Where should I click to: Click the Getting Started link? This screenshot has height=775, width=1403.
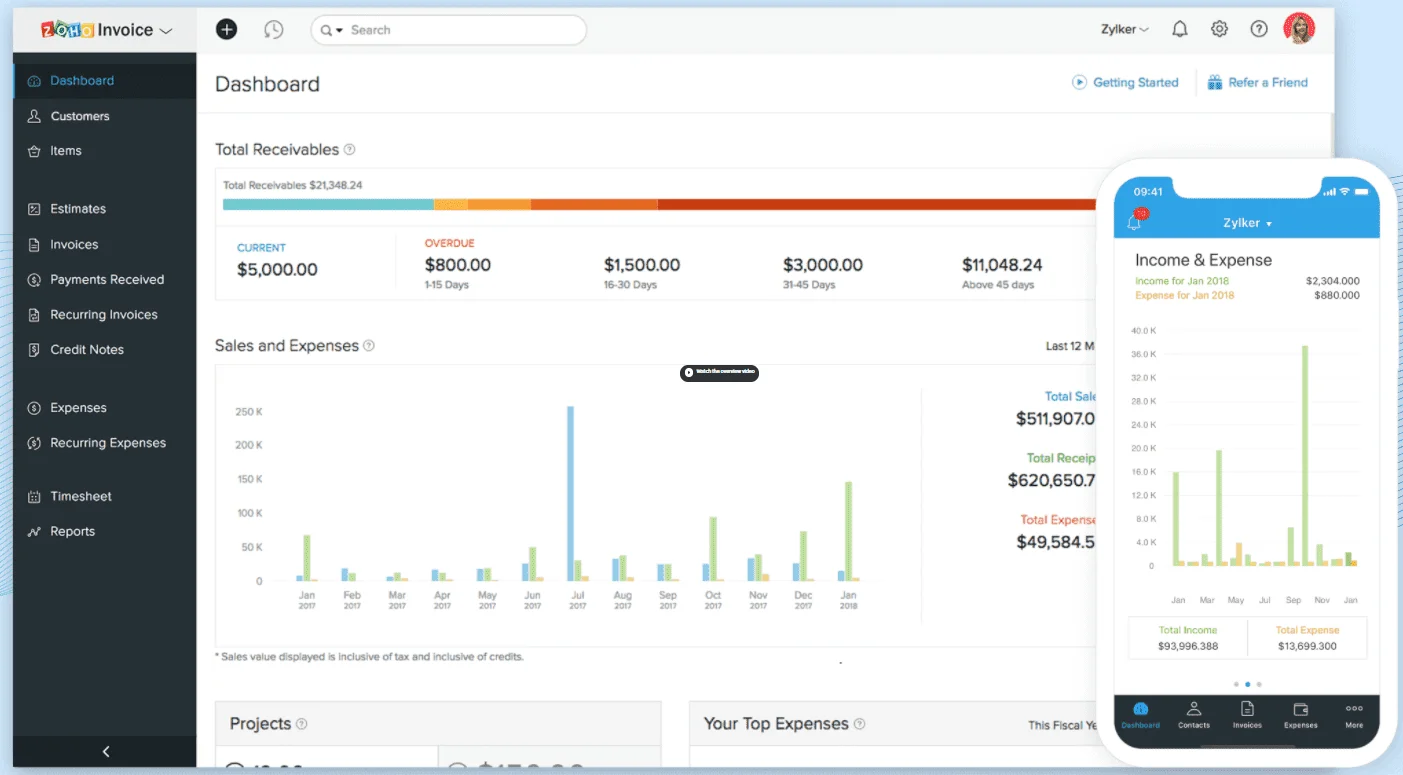click(x=1136, y=83)
